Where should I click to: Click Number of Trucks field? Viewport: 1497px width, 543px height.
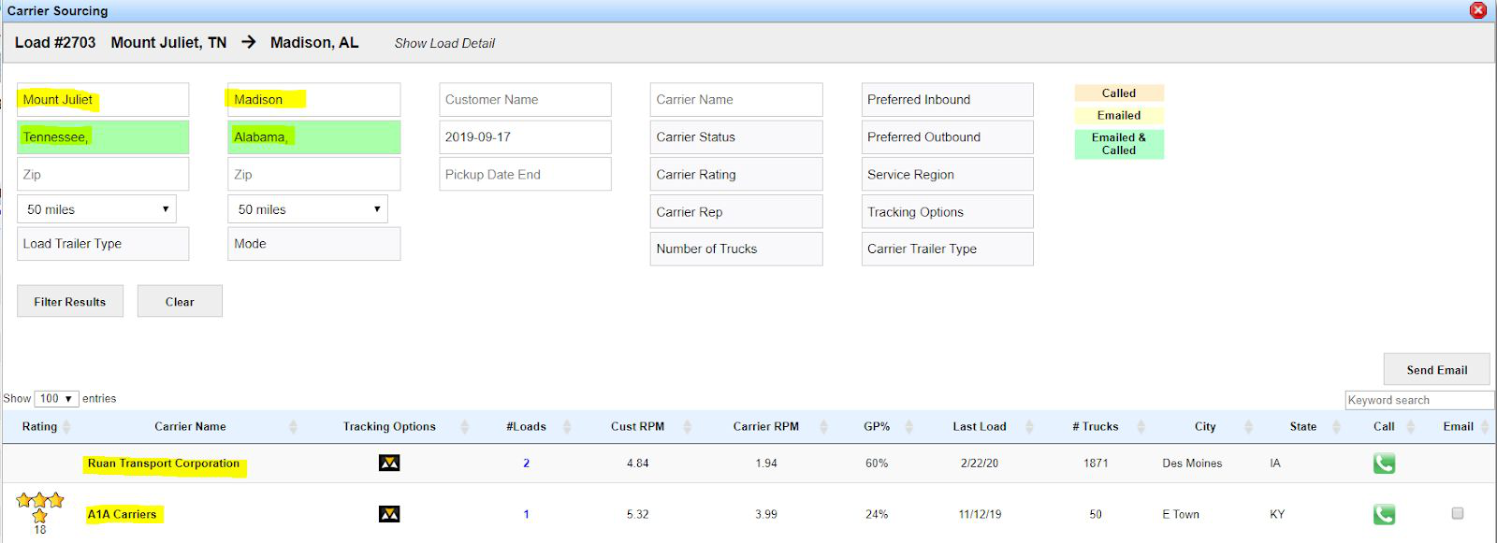[x=736, y=249]
